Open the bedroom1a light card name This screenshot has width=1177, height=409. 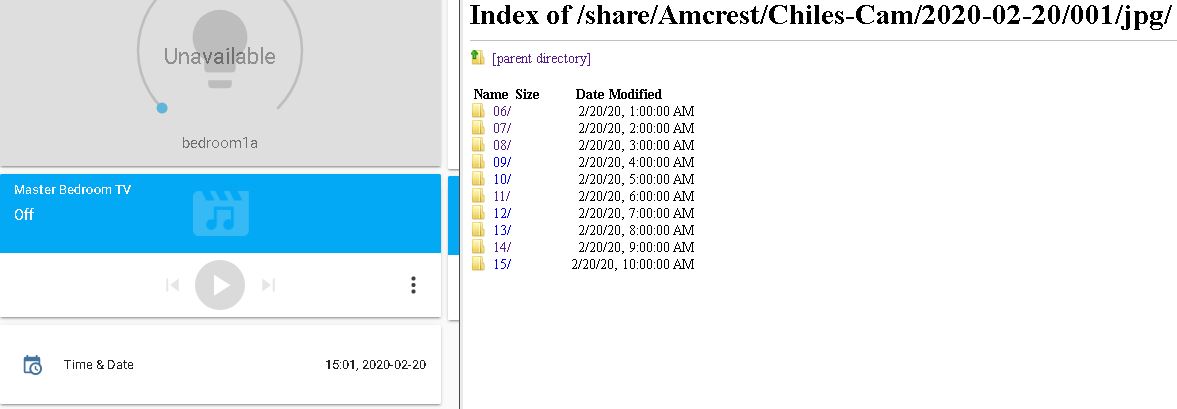pos(220,143)
